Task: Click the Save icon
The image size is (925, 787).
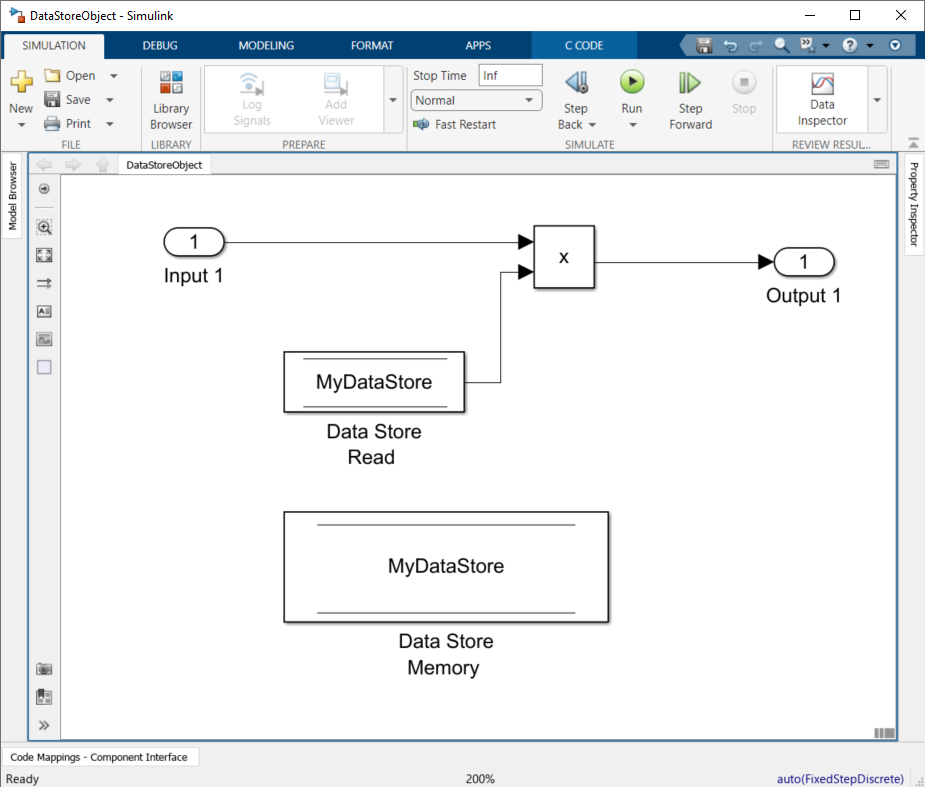Action: coord(52,99)
